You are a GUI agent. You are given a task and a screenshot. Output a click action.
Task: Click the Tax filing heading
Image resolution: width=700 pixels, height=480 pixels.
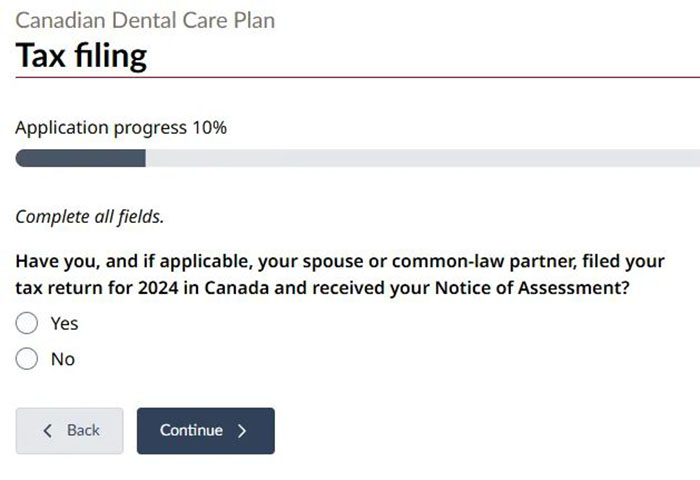[x=81, y=56]
